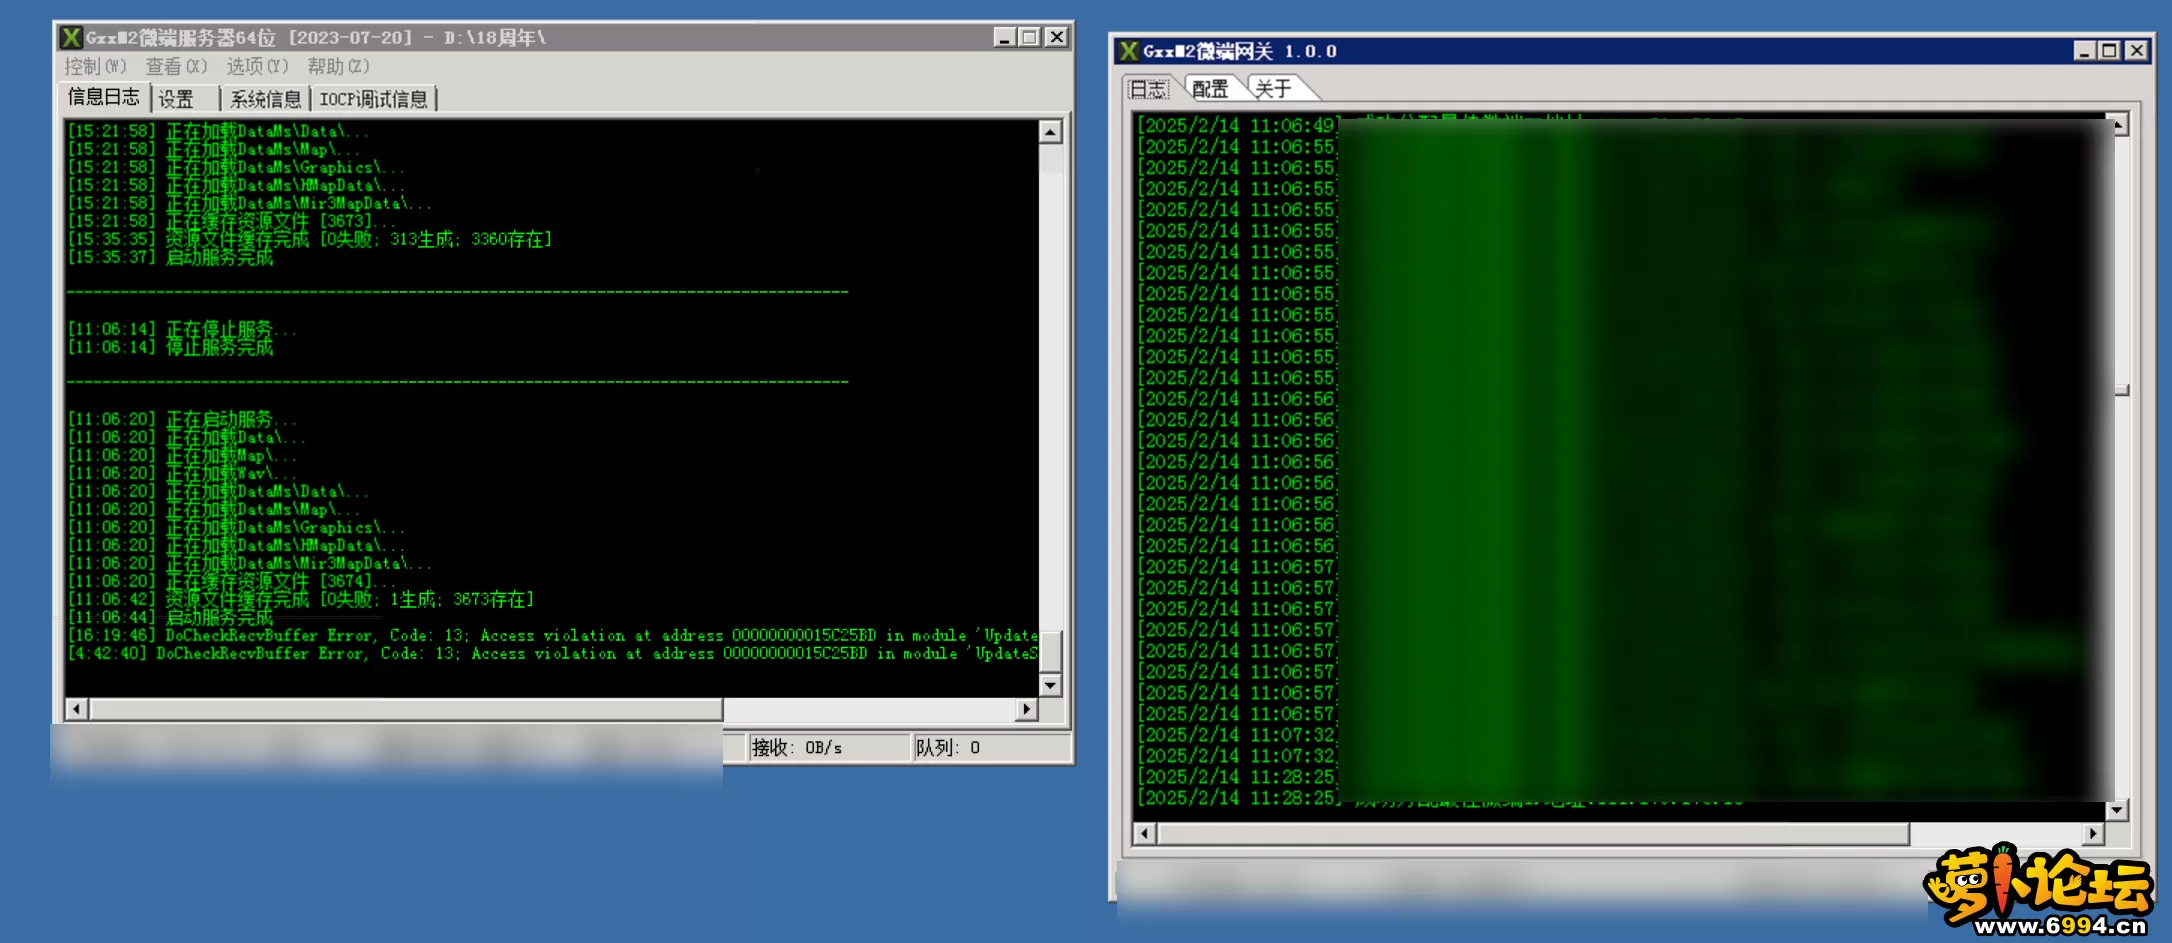The height and width of the screenshot is (943, 2172).
Task: Click the '[16:19:46] DoCheckRecvBuffer Error' log line
Action: [x=552, y=635]
